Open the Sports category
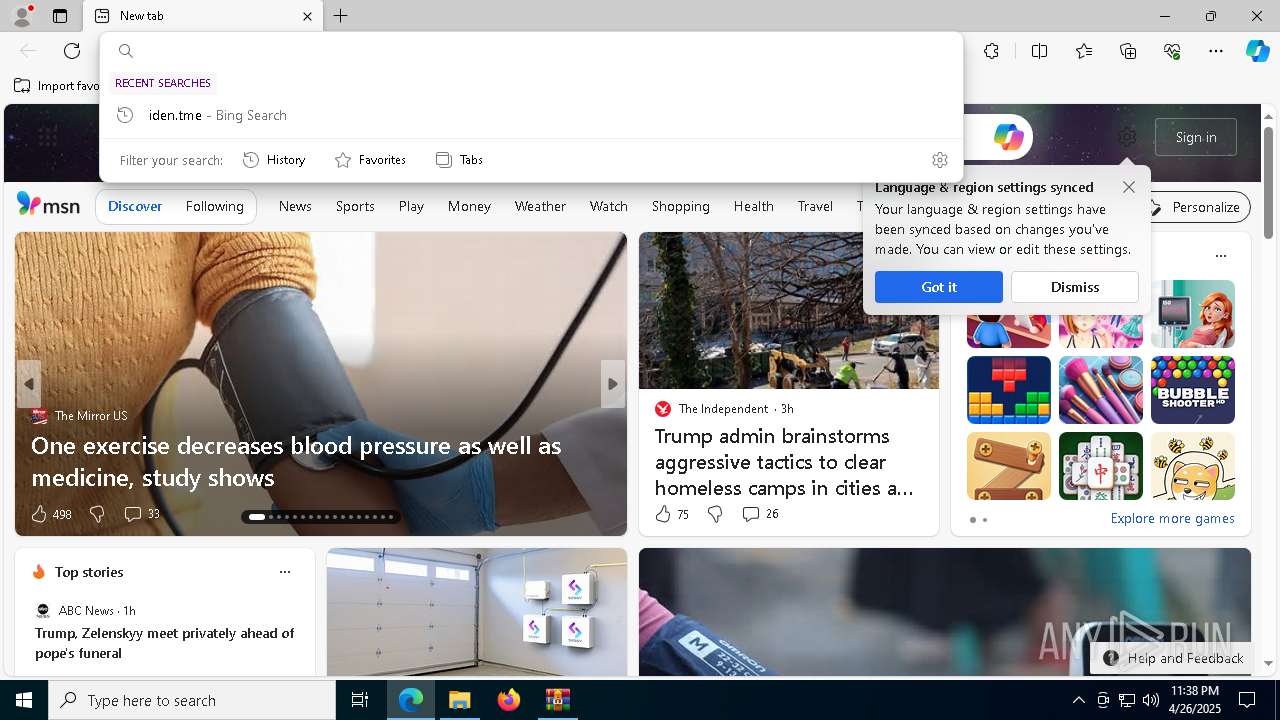This screenshot has width=1280, height=720. [x=355, y=206]
